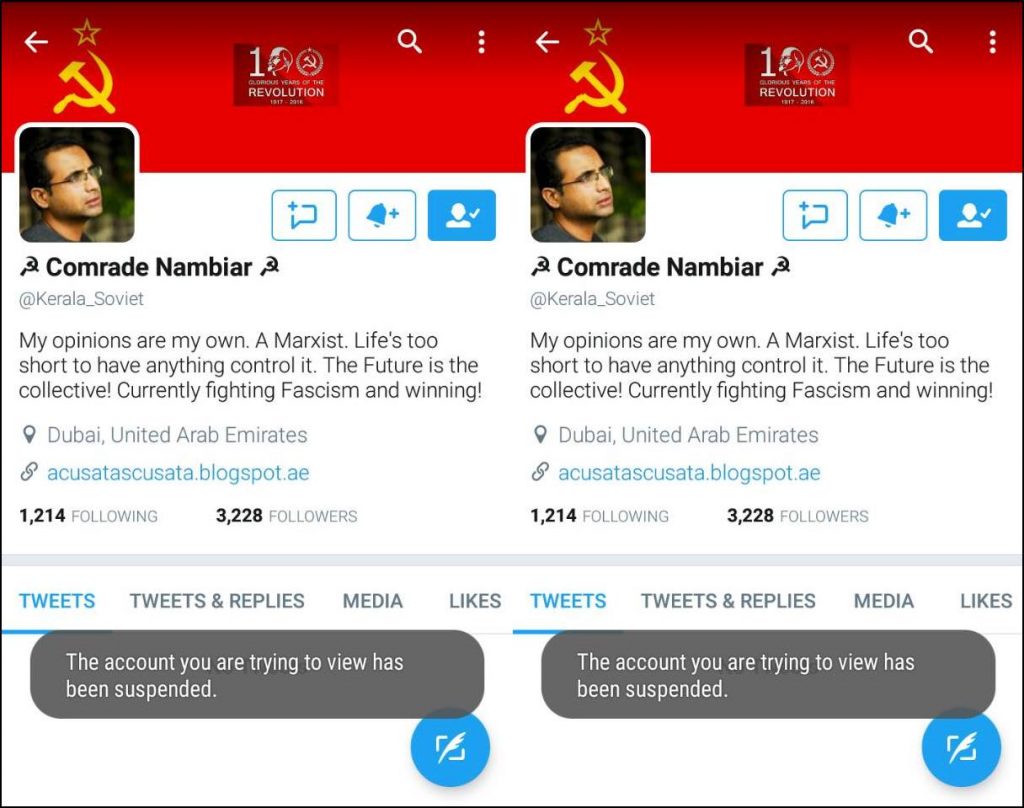Tap add-to-list icon button in left profile

click(x=304, y=215)
